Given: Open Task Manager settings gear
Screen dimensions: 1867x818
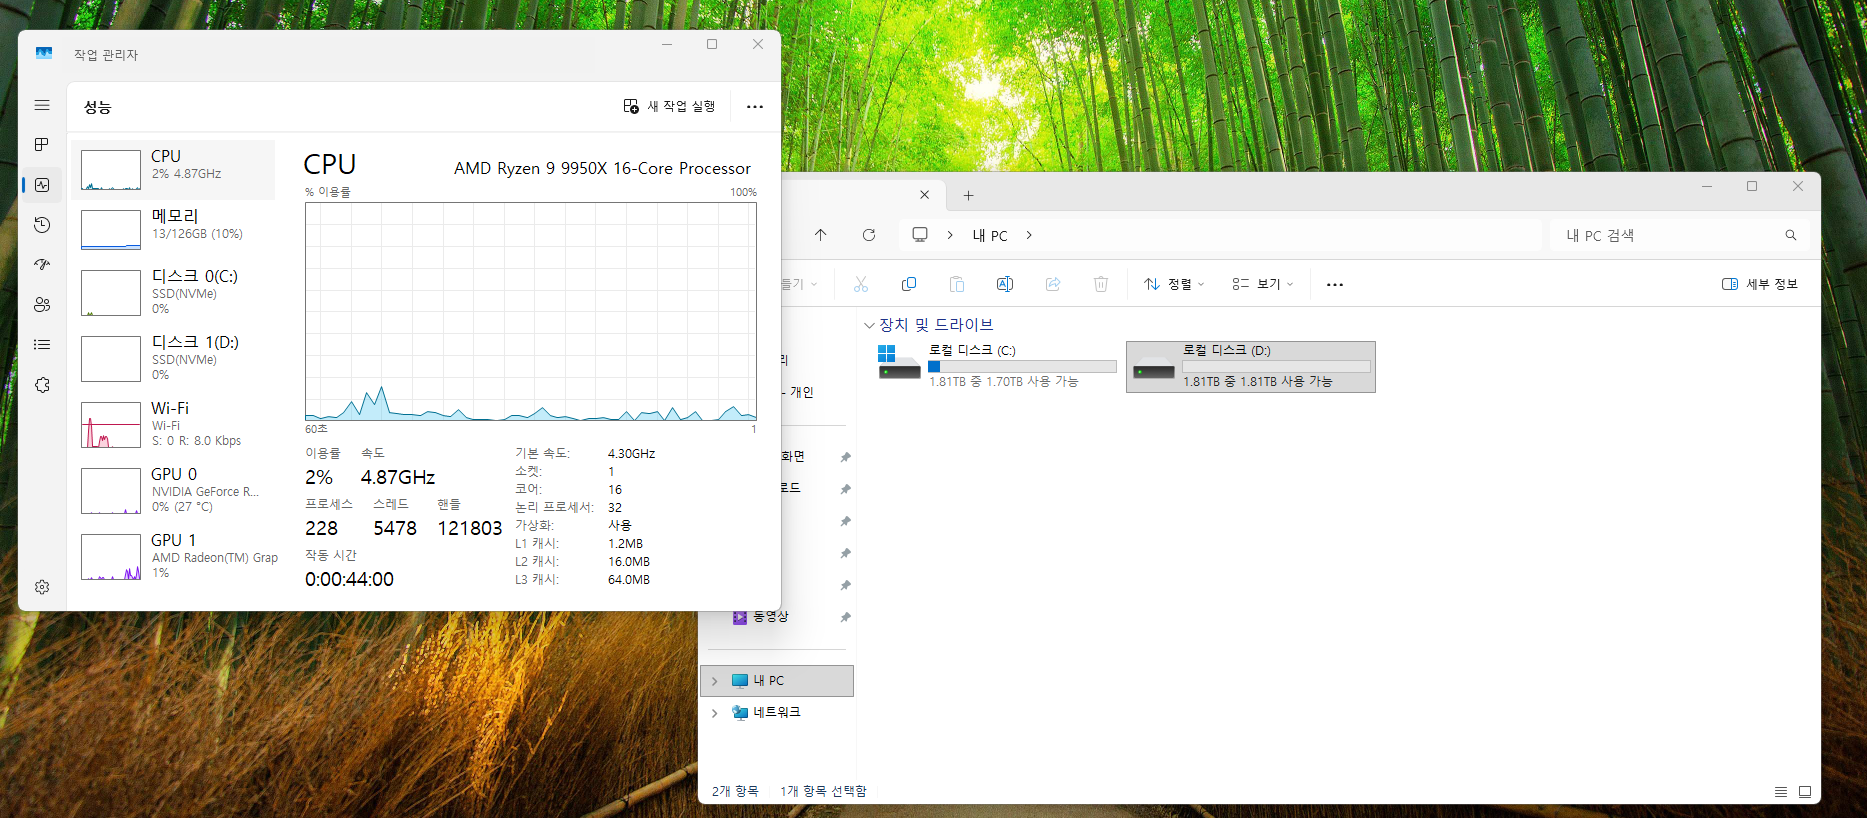Looking at the screenshot, I should pos(42,587).
